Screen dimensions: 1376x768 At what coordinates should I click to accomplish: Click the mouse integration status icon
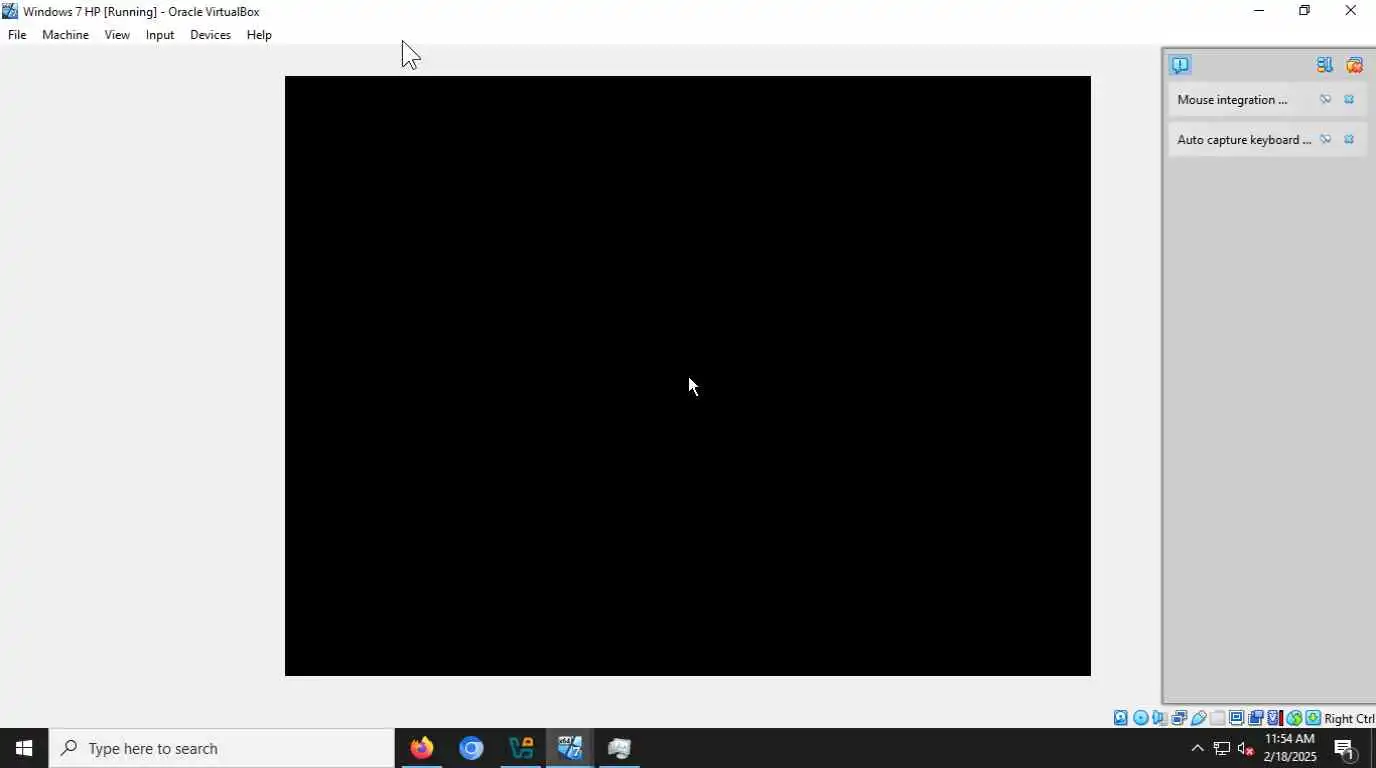pyautogui.click(x=1294, y=718)
